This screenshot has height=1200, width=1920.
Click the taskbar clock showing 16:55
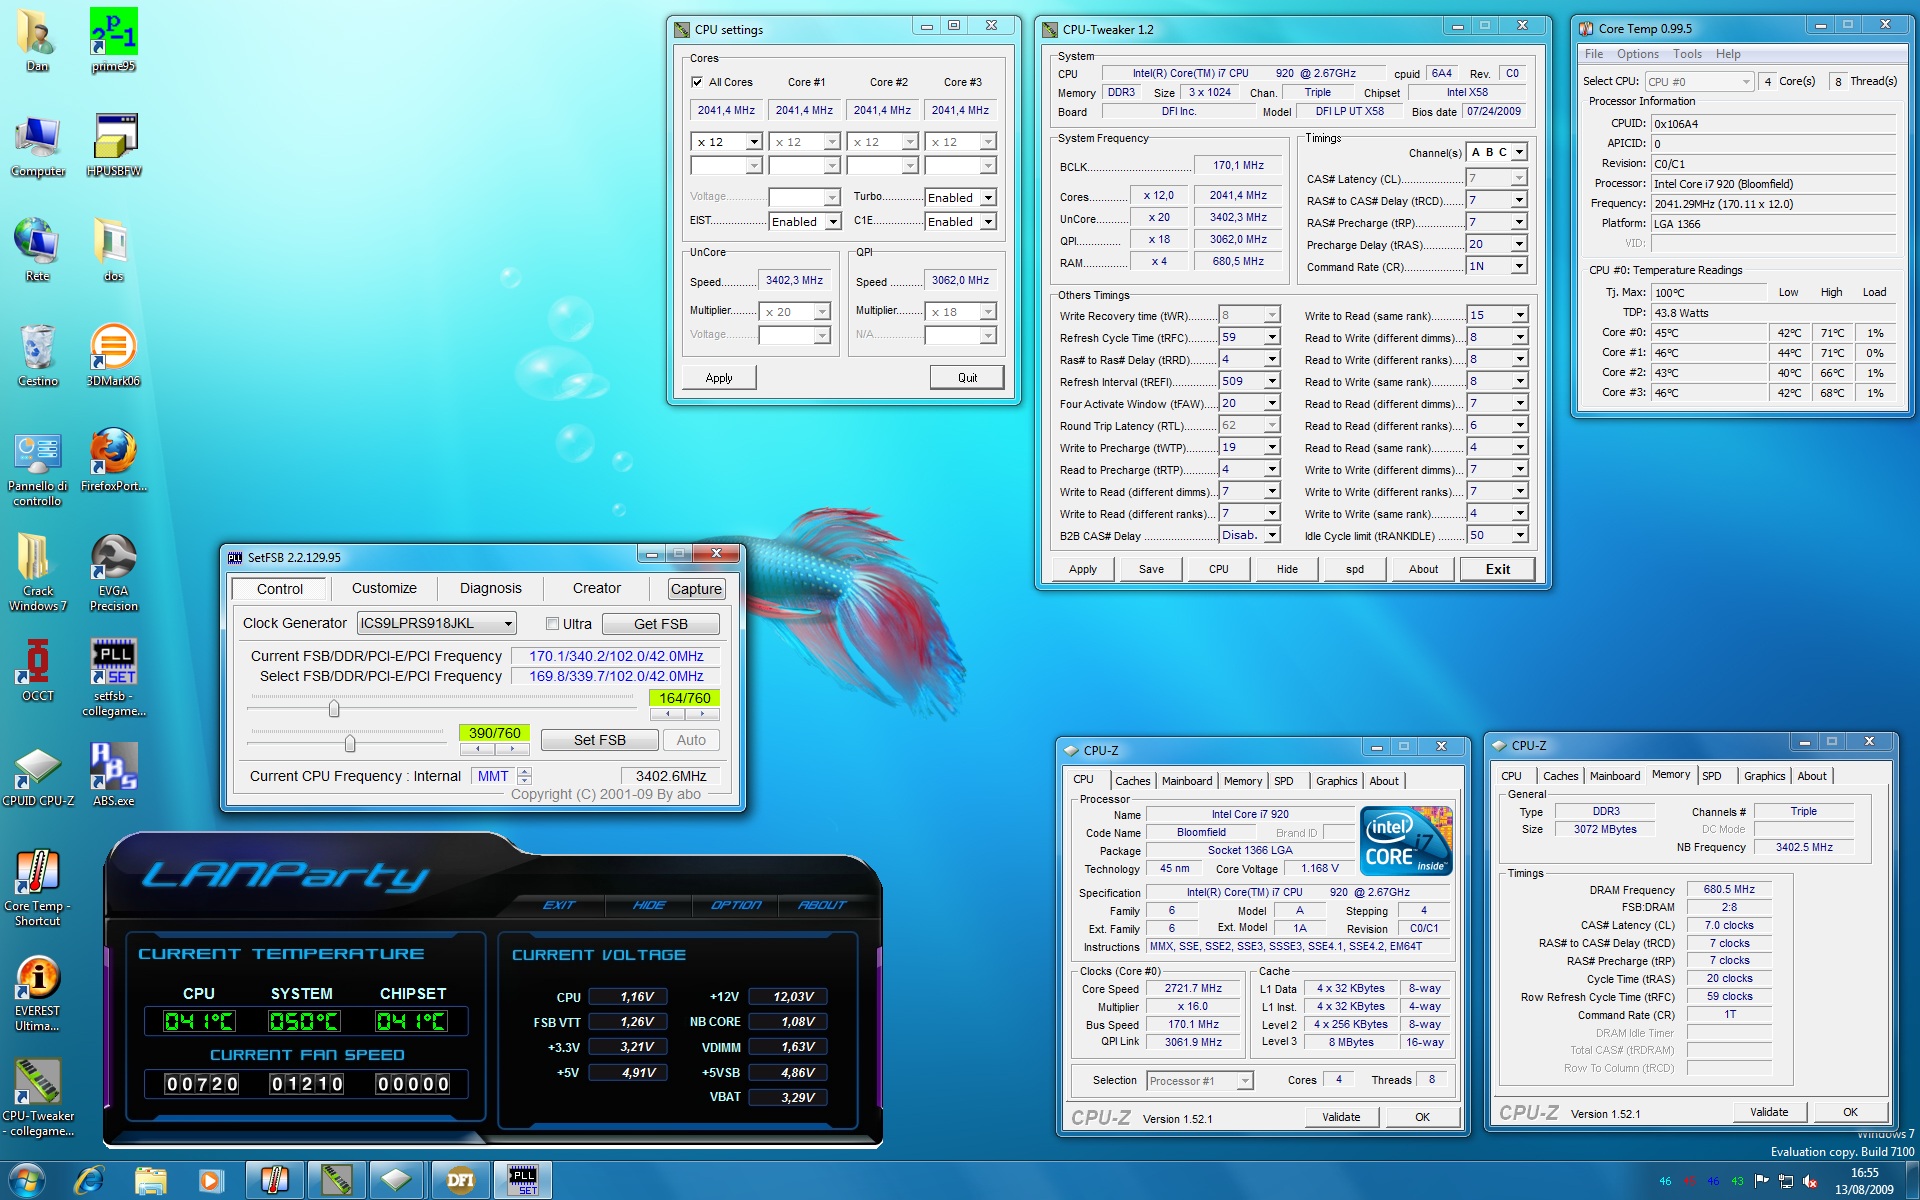(x=1863, y=1181)
